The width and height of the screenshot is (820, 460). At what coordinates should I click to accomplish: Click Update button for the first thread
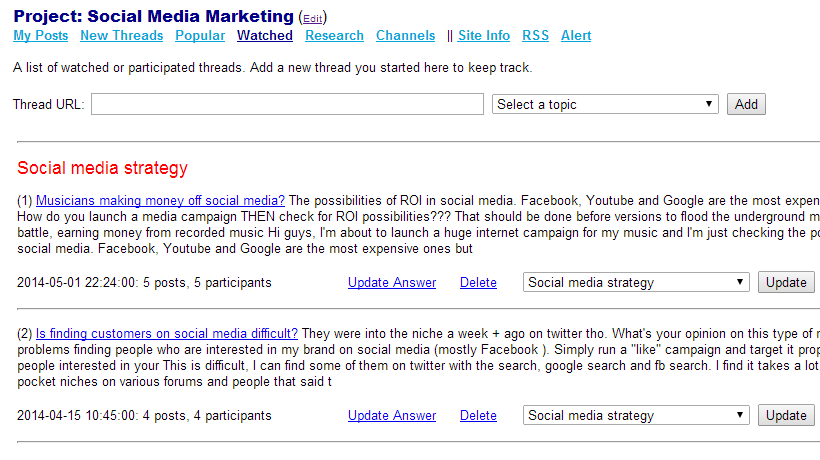[x=786, y=282]
